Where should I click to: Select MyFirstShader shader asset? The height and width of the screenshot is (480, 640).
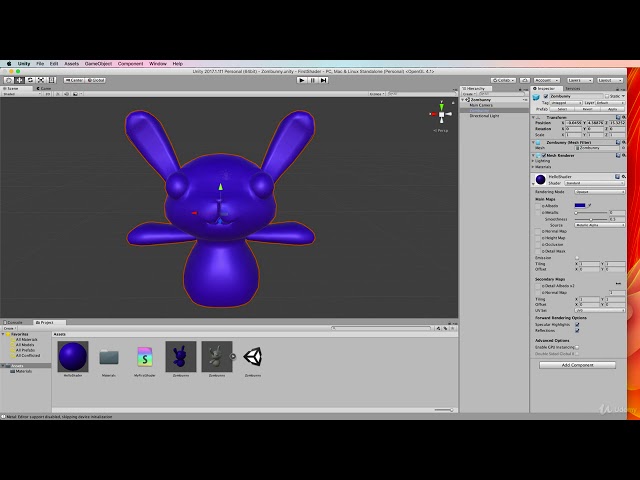144,357
